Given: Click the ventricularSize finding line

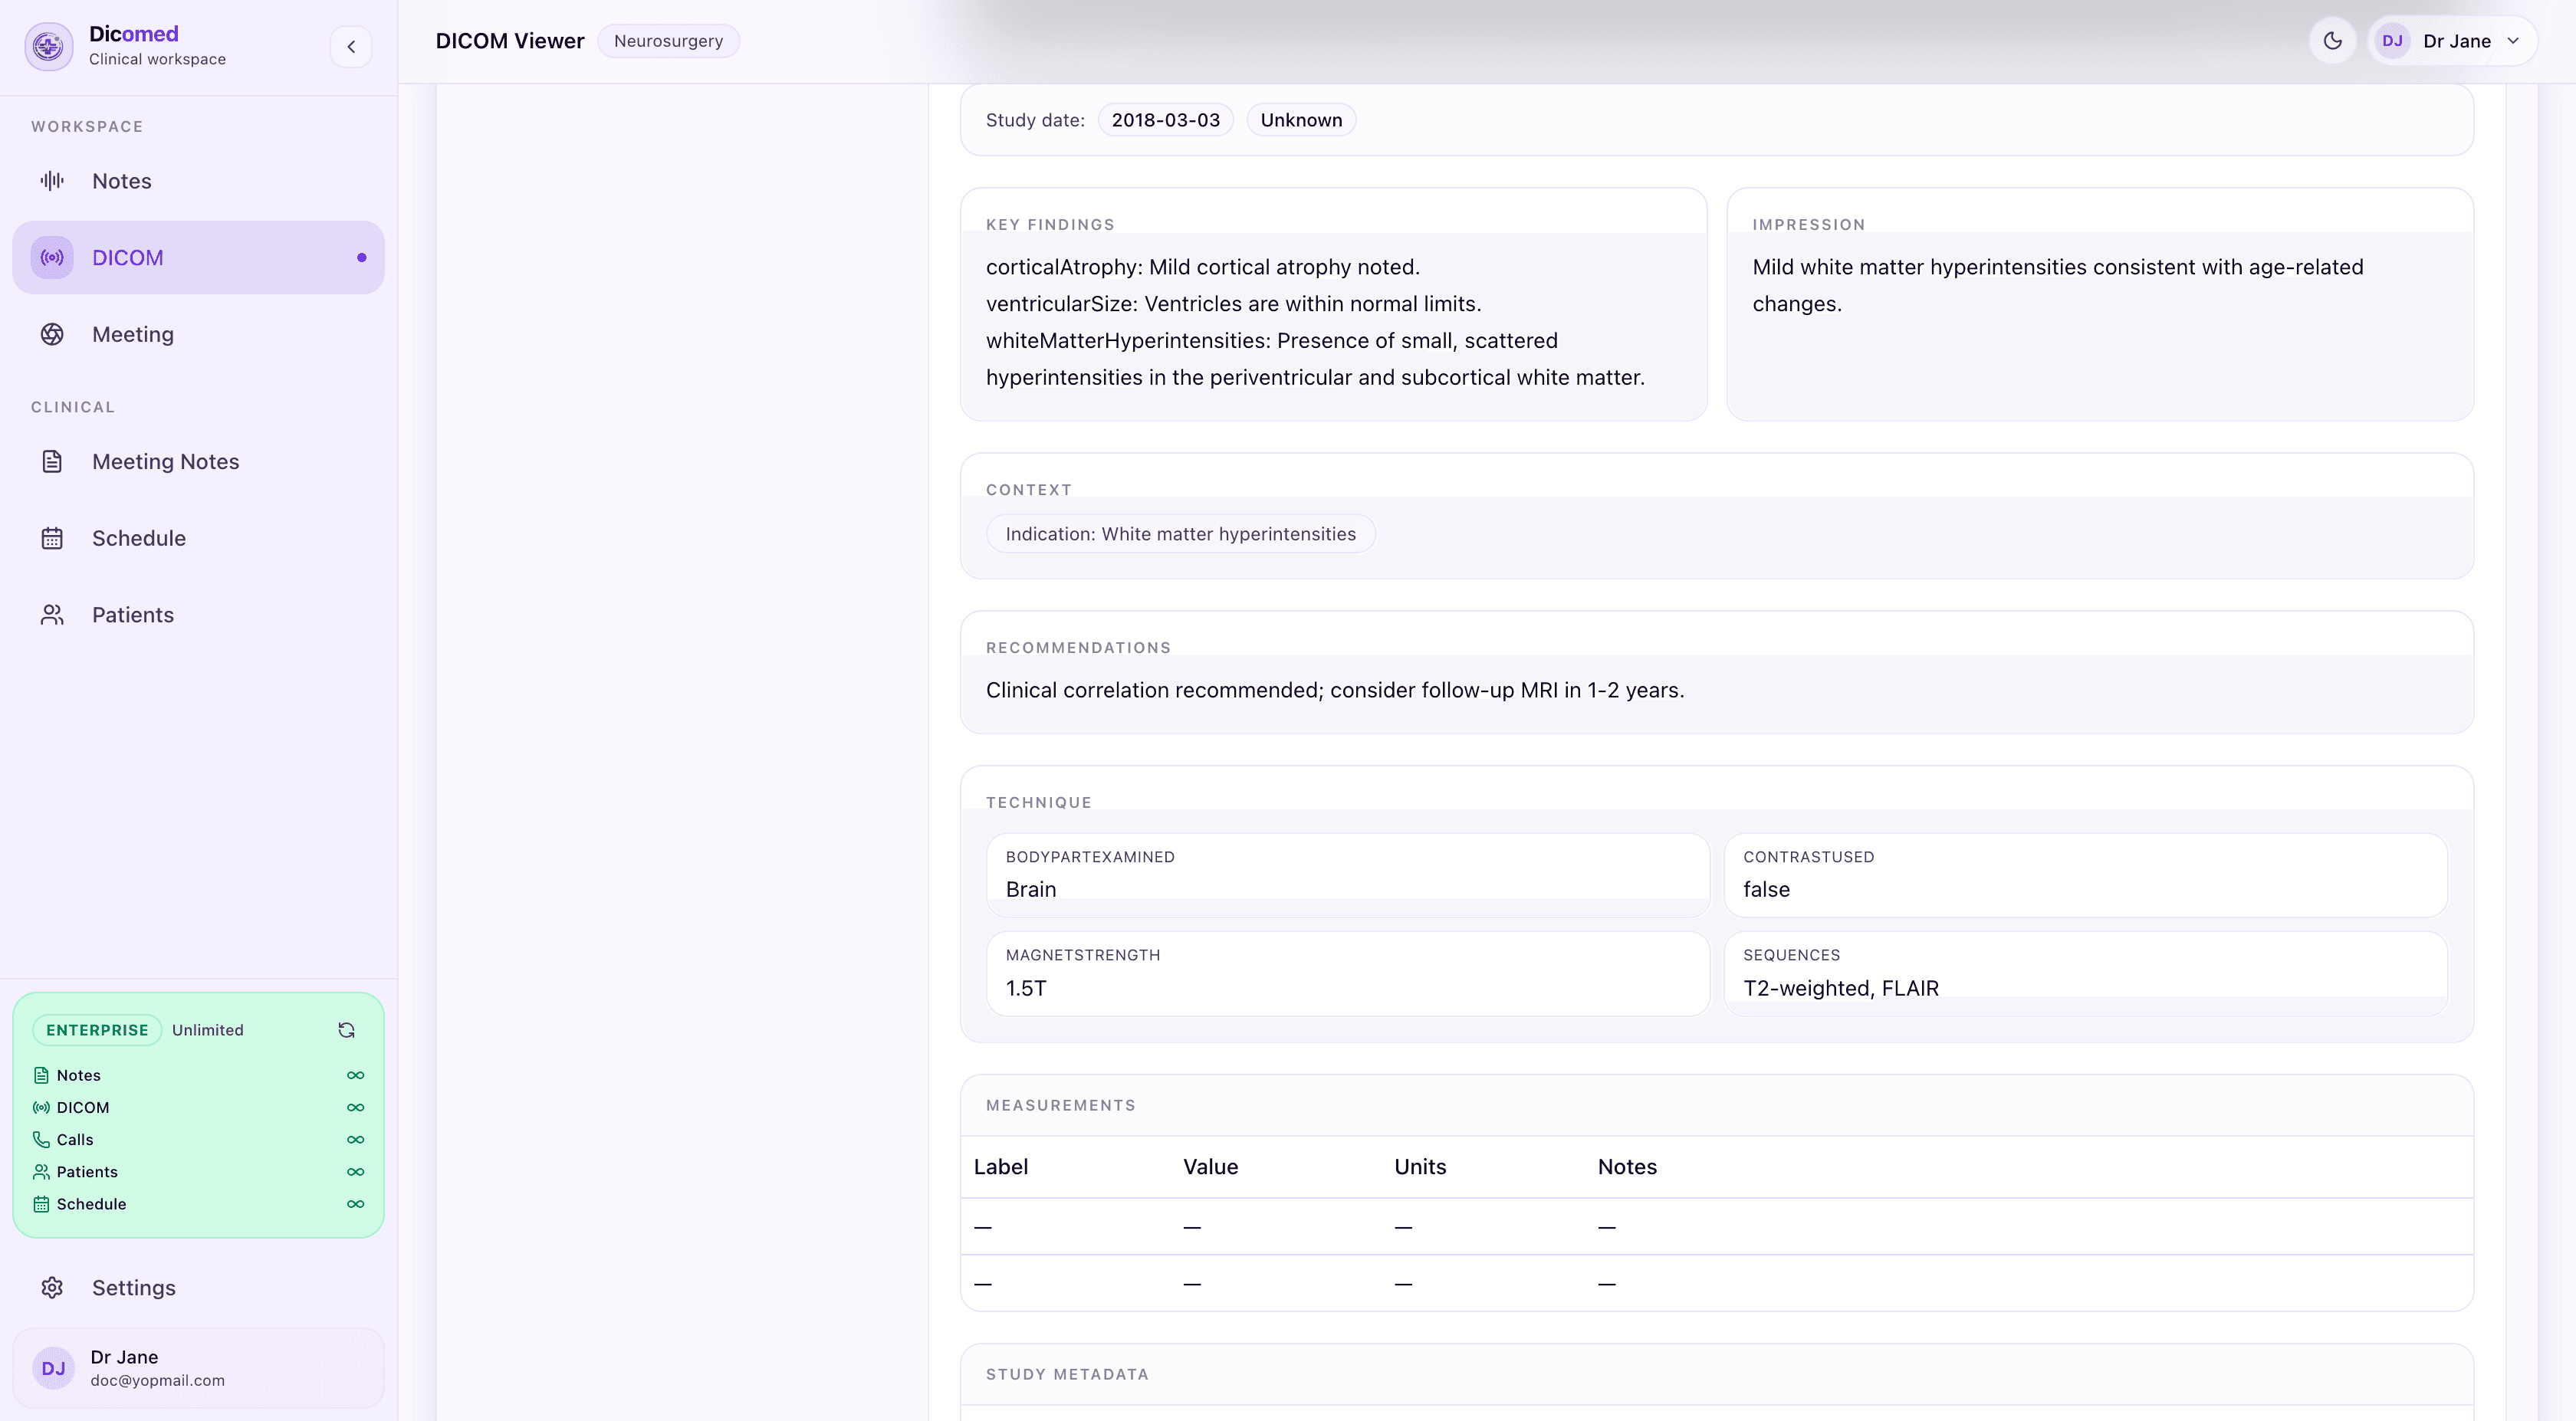Looking at the screenshot, I should (x=1234, y=304).
